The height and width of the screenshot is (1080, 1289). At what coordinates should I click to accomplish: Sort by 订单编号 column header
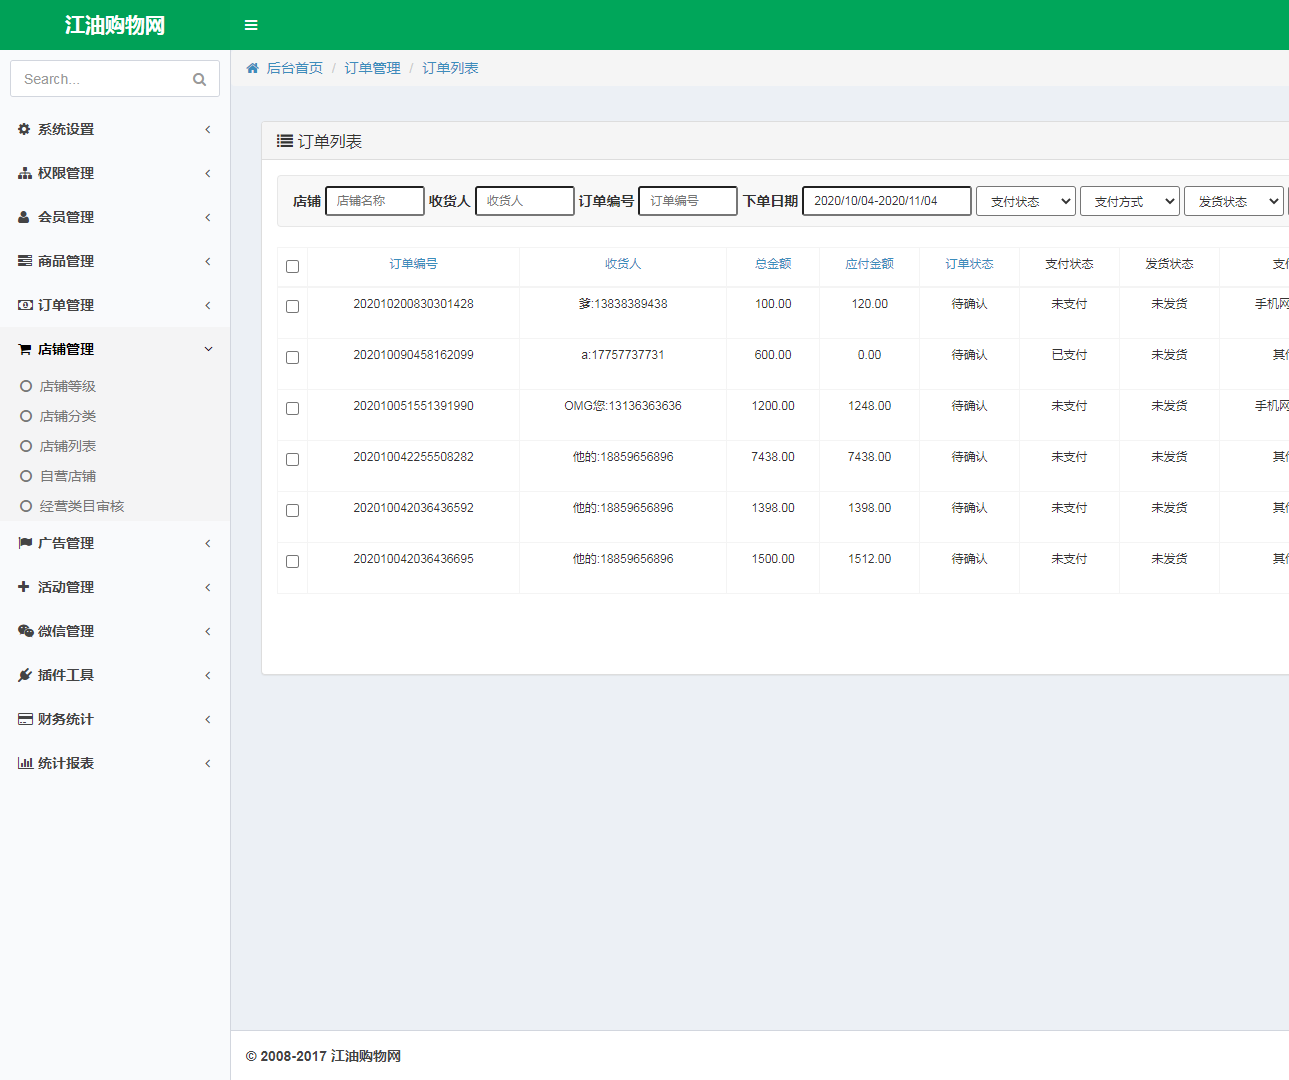[x=413, y=264]
